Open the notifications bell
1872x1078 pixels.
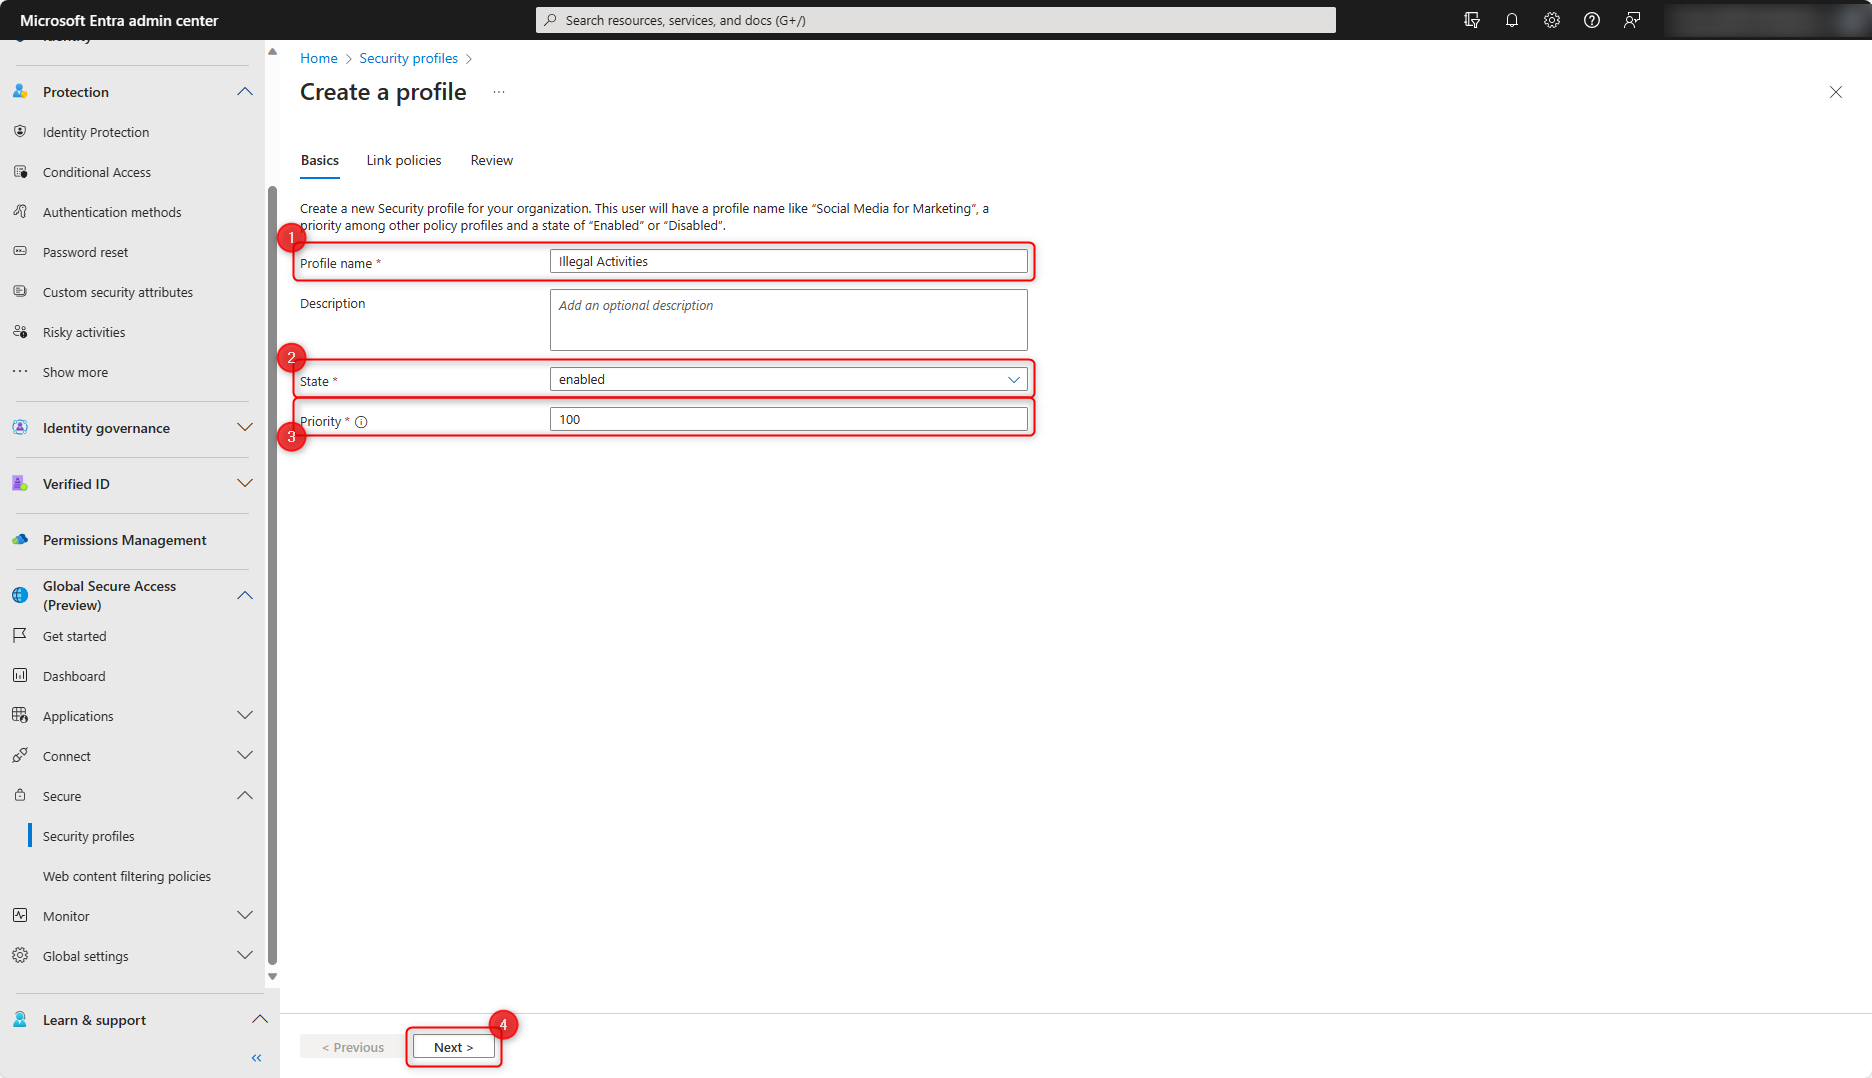point(1511,19)
